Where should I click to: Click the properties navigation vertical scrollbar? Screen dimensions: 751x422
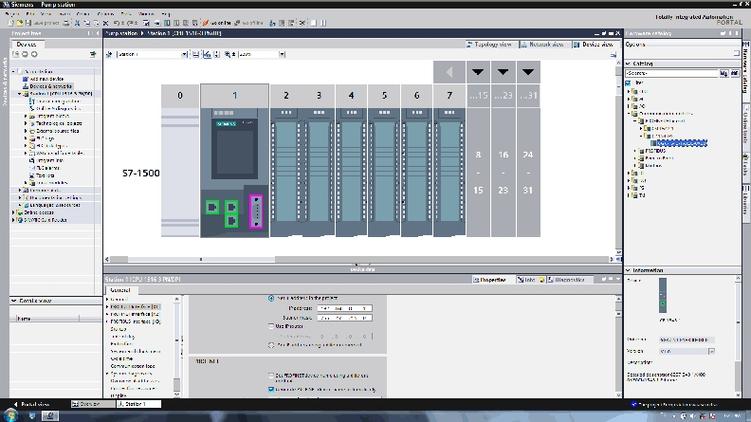(x=177, y=346)
